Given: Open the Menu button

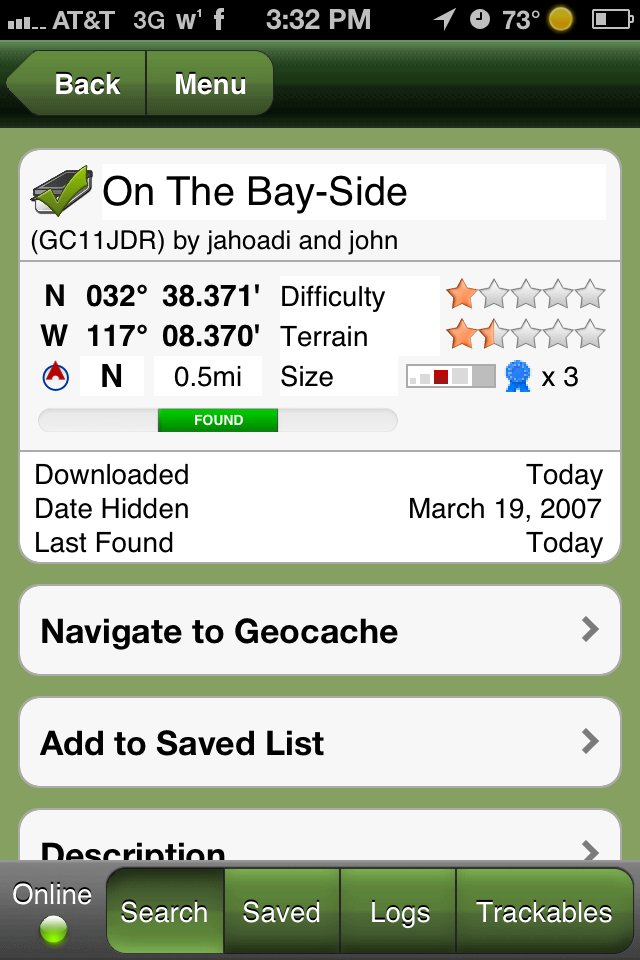Looking at the screenshot, I should tap(210, 84).
